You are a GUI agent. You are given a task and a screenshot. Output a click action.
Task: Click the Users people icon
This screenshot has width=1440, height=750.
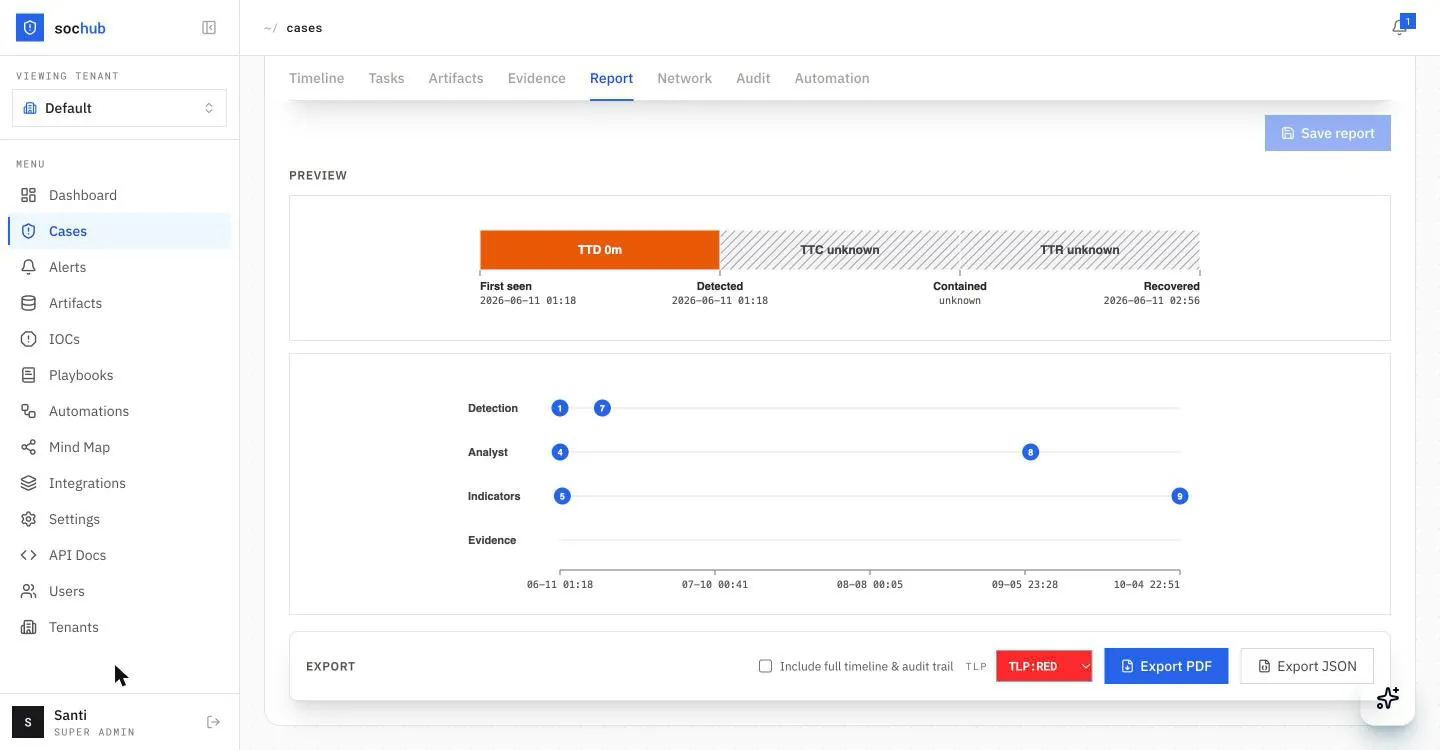click(x=29, y=591)
